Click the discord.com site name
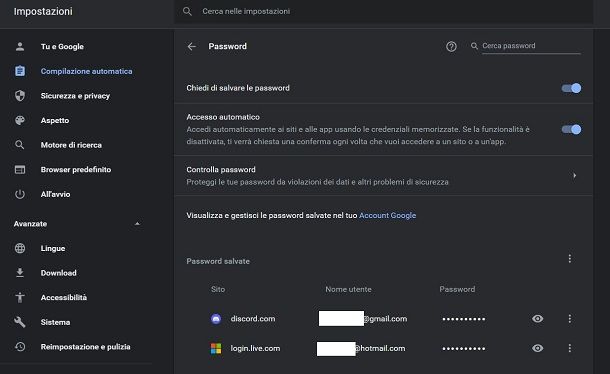610x374 pixels. [253, 319]
